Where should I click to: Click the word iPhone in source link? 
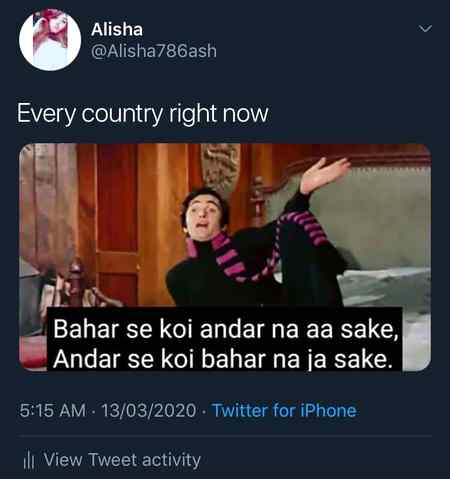329,410
